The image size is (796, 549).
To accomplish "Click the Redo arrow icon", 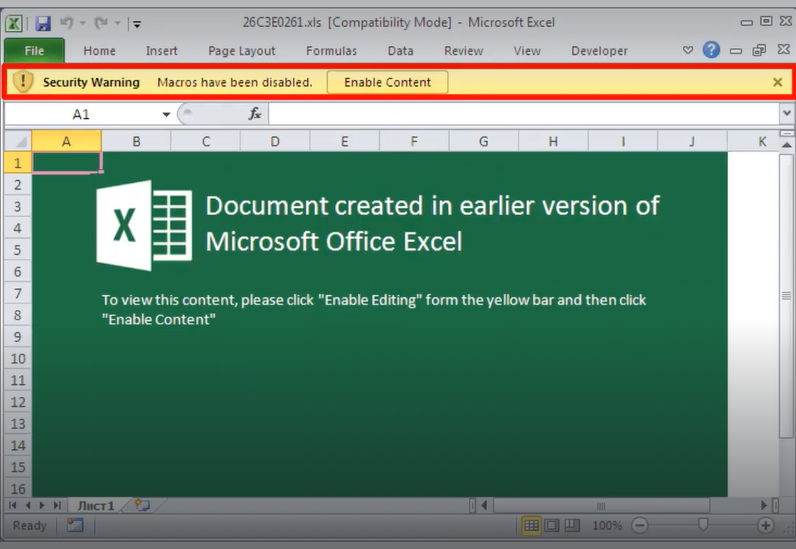I will [x=102, y=23].
